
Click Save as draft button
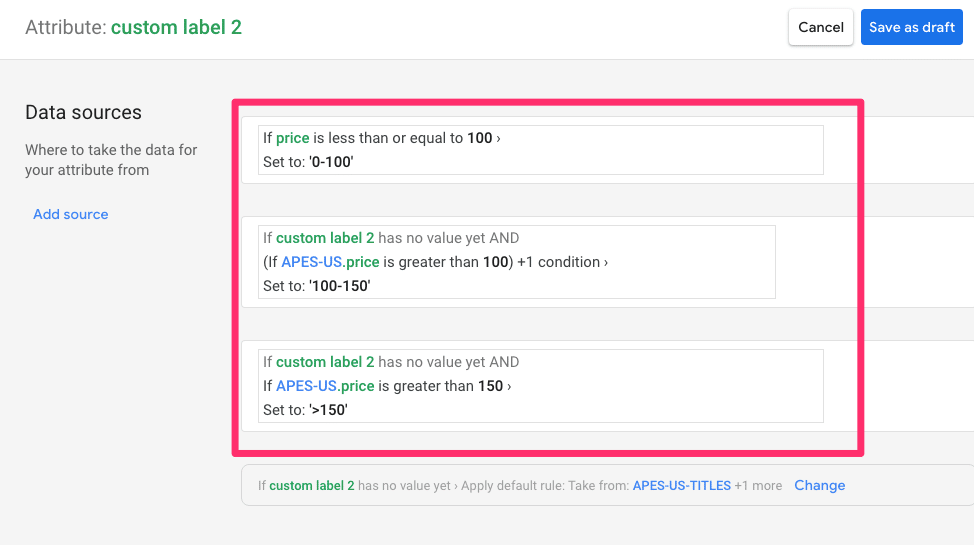point(911,27)
